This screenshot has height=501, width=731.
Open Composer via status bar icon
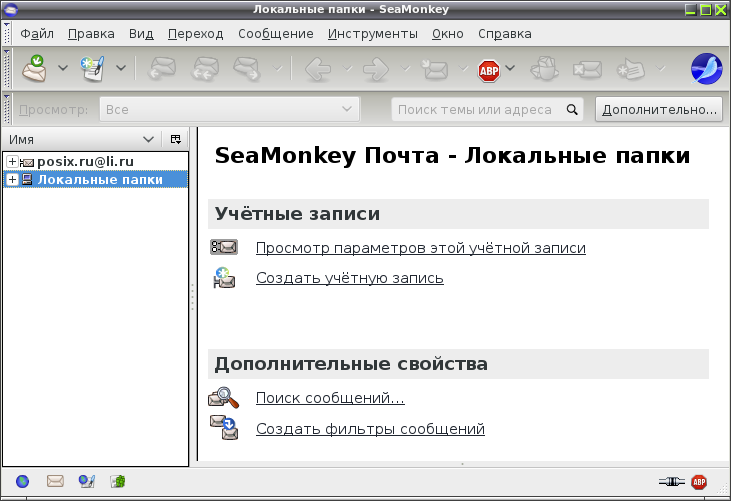click(x=87, y=481)
